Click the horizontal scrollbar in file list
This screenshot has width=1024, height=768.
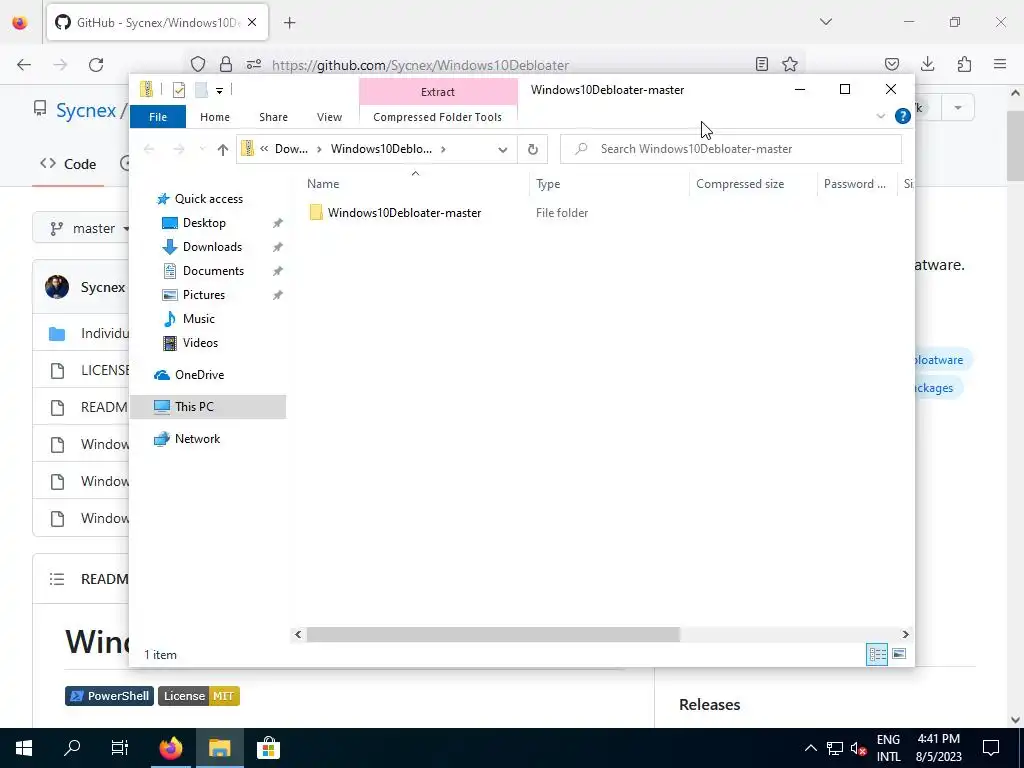coord(493,634)
